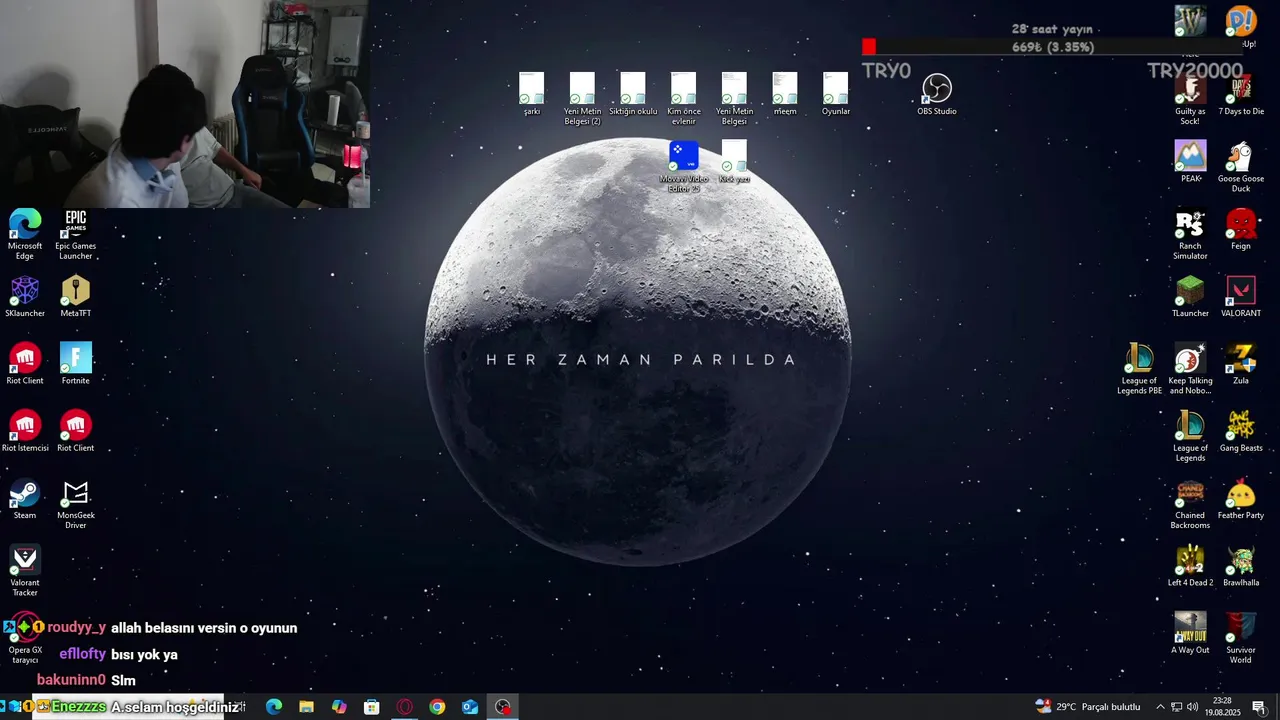Click the Valorant Tracker desktop icon

coord(25,571)
